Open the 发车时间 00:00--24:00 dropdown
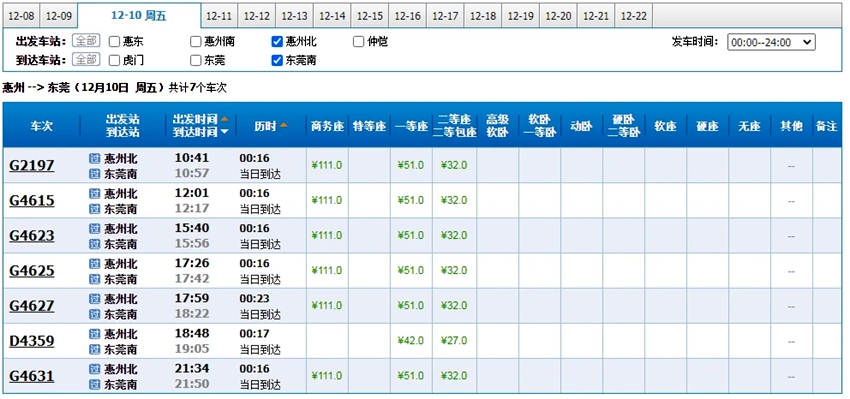 771,42
